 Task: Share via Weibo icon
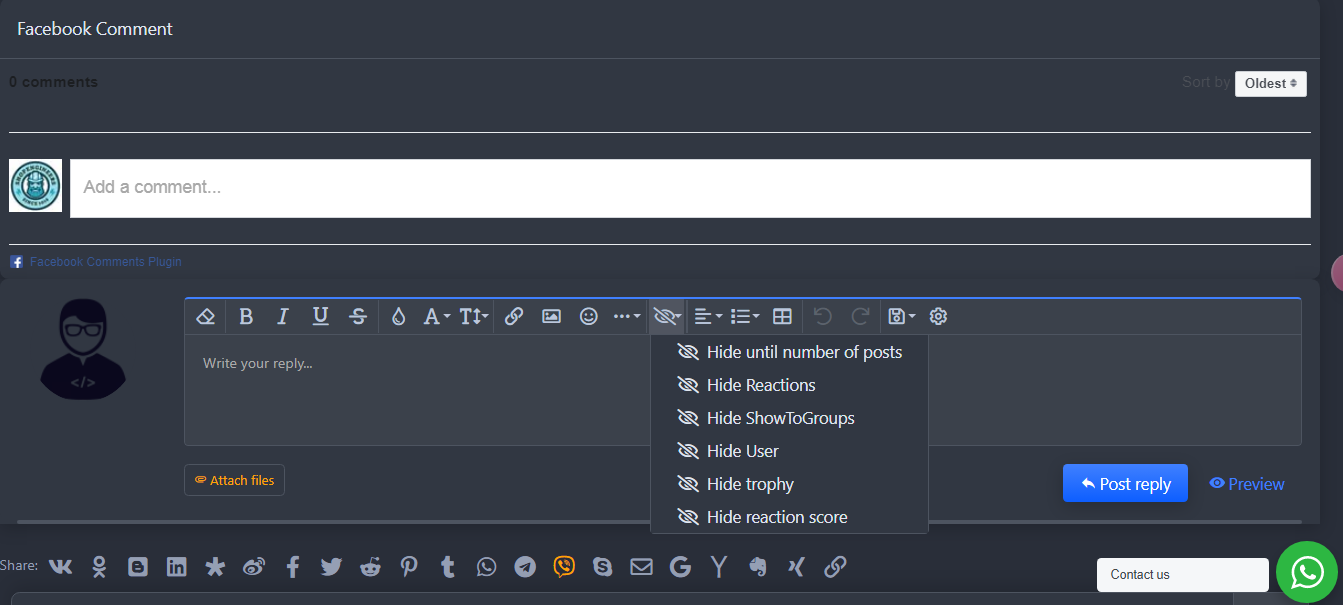pyautogui.click(x=254, y=567)
